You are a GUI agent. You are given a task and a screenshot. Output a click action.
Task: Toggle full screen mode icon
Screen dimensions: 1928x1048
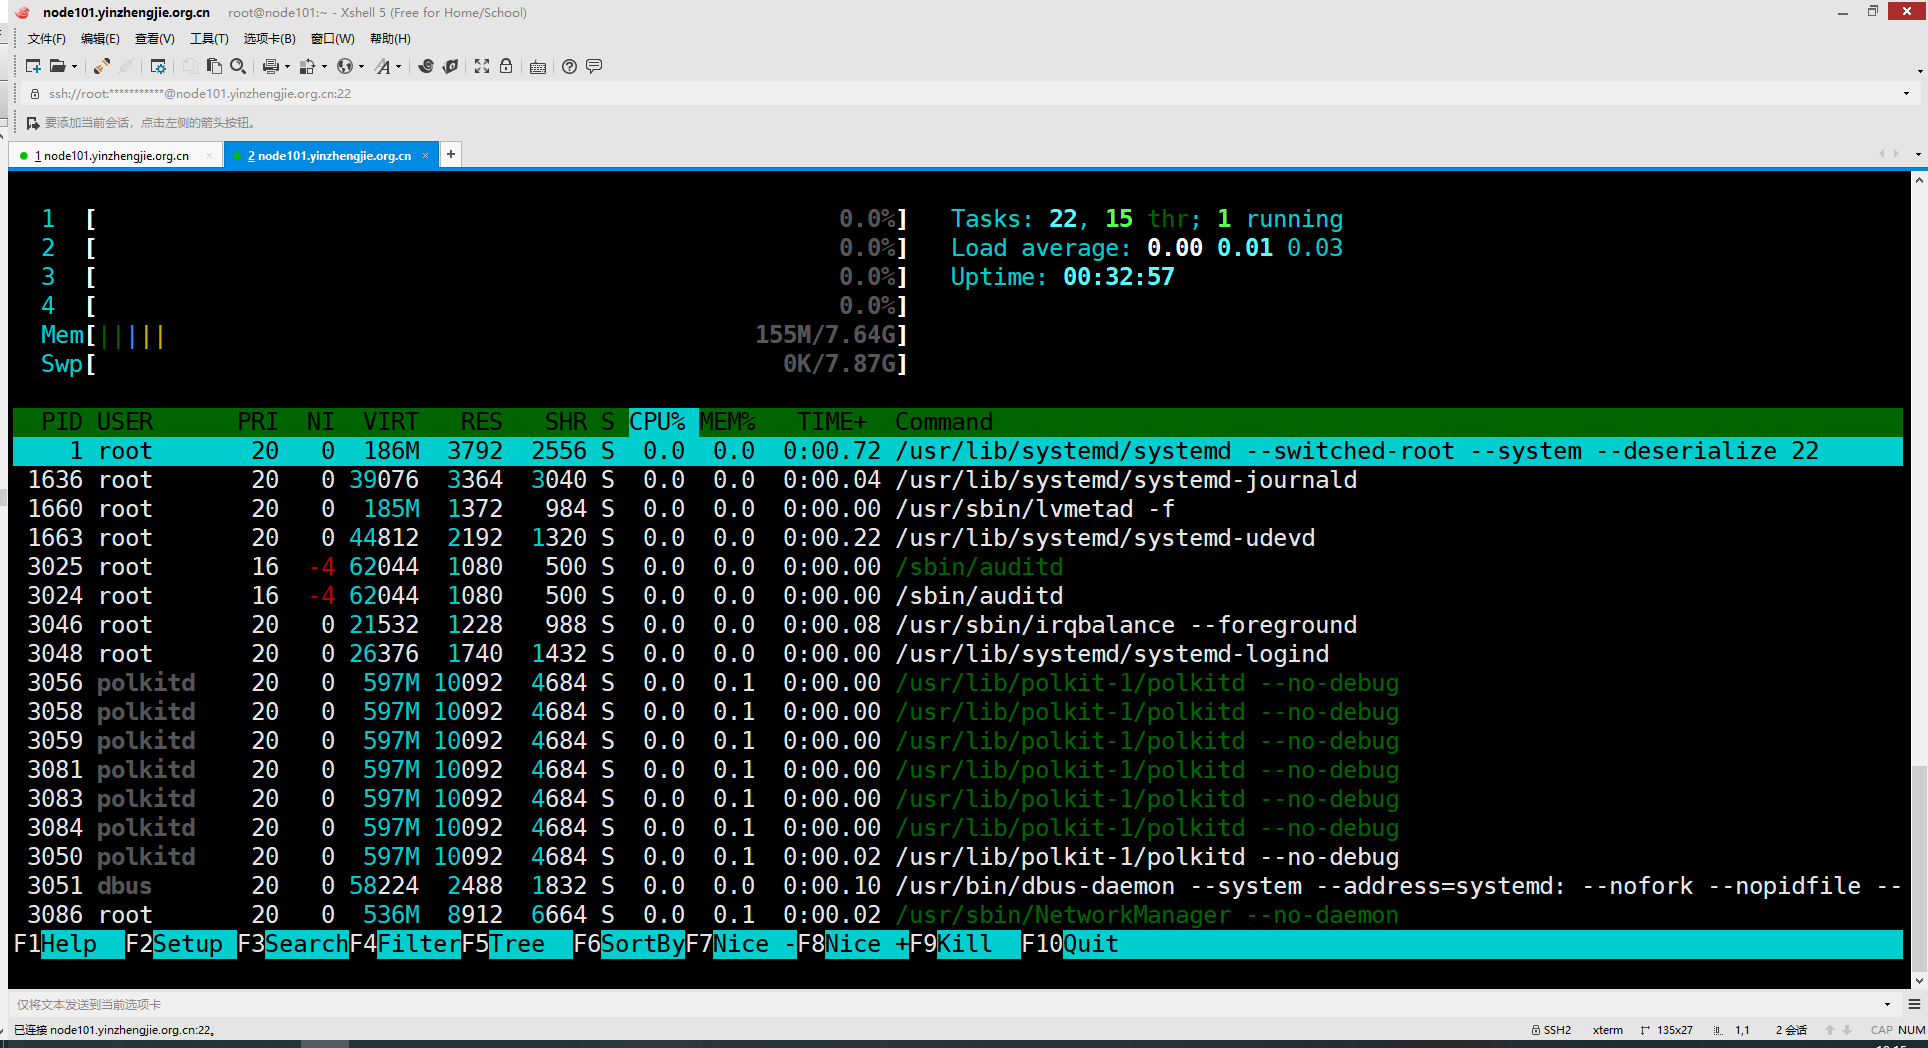coord(482,66)
